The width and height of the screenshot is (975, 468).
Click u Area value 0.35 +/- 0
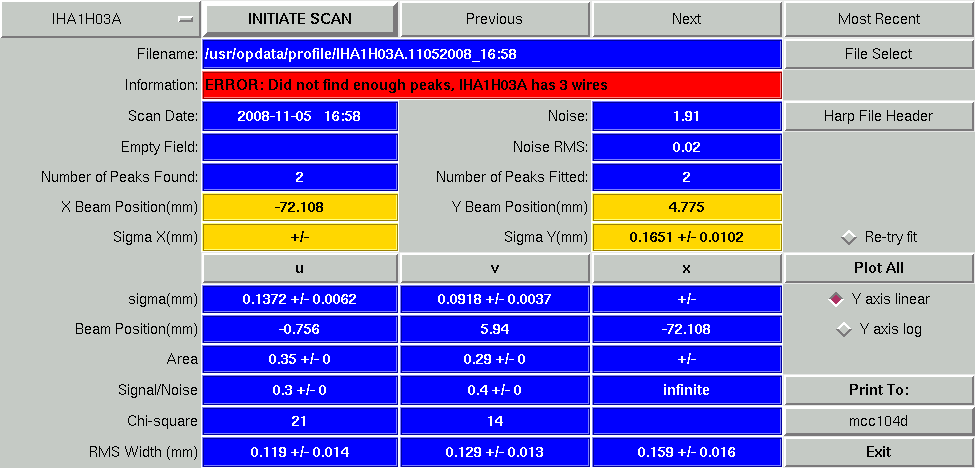[x=300, y=359]
